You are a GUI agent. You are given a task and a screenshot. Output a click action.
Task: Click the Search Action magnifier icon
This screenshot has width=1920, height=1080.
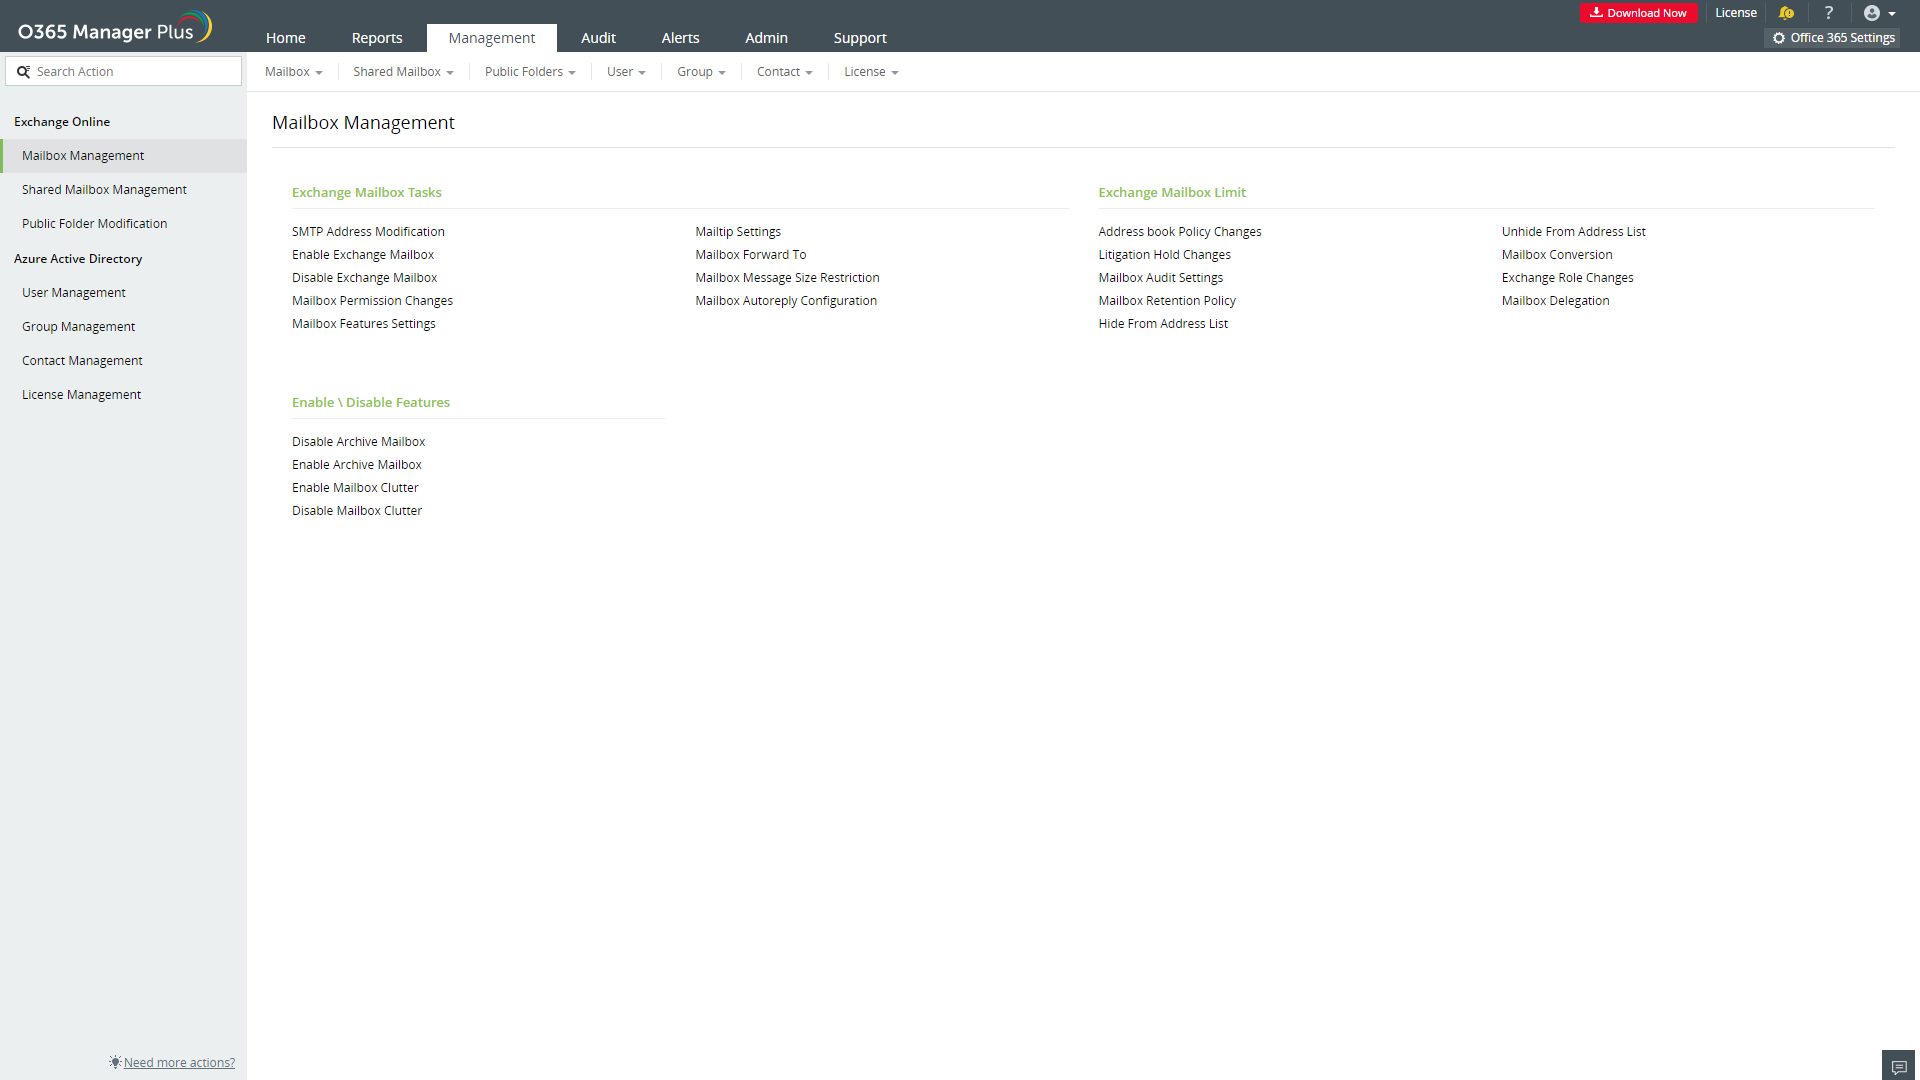click(x=23, y=72)
